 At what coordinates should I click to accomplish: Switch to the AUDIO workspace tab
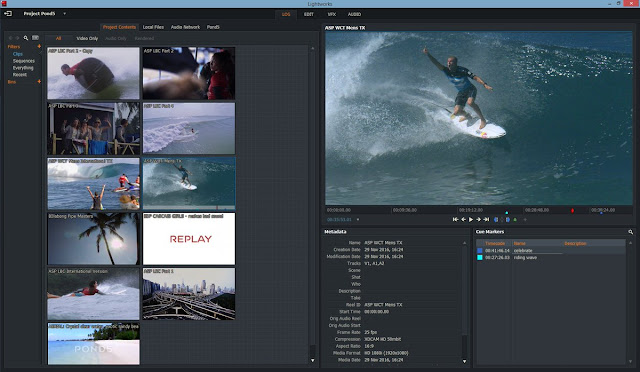click(354, 14)
